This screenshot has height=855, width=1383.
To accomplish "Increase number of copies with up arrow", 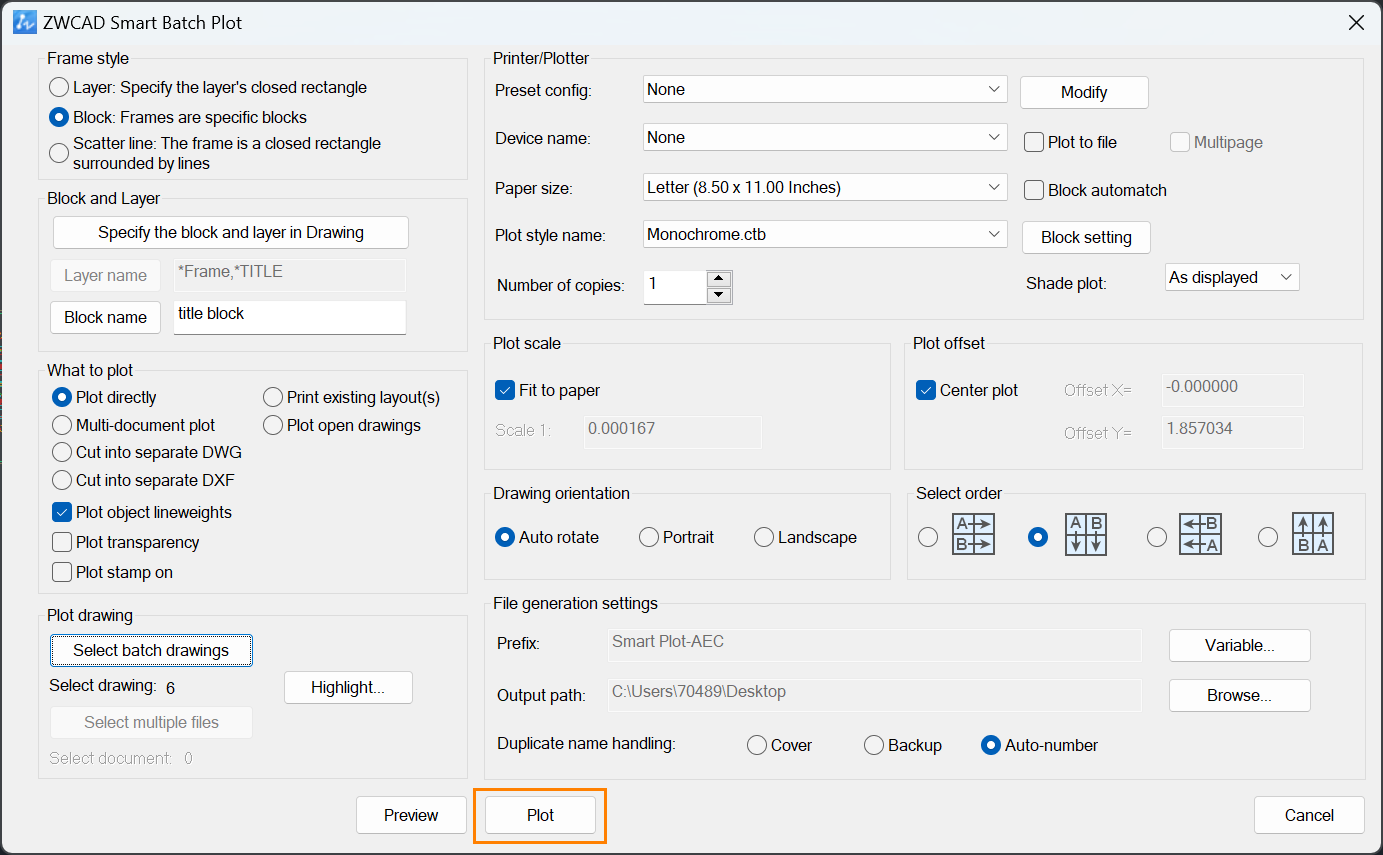I will (719, 279).
